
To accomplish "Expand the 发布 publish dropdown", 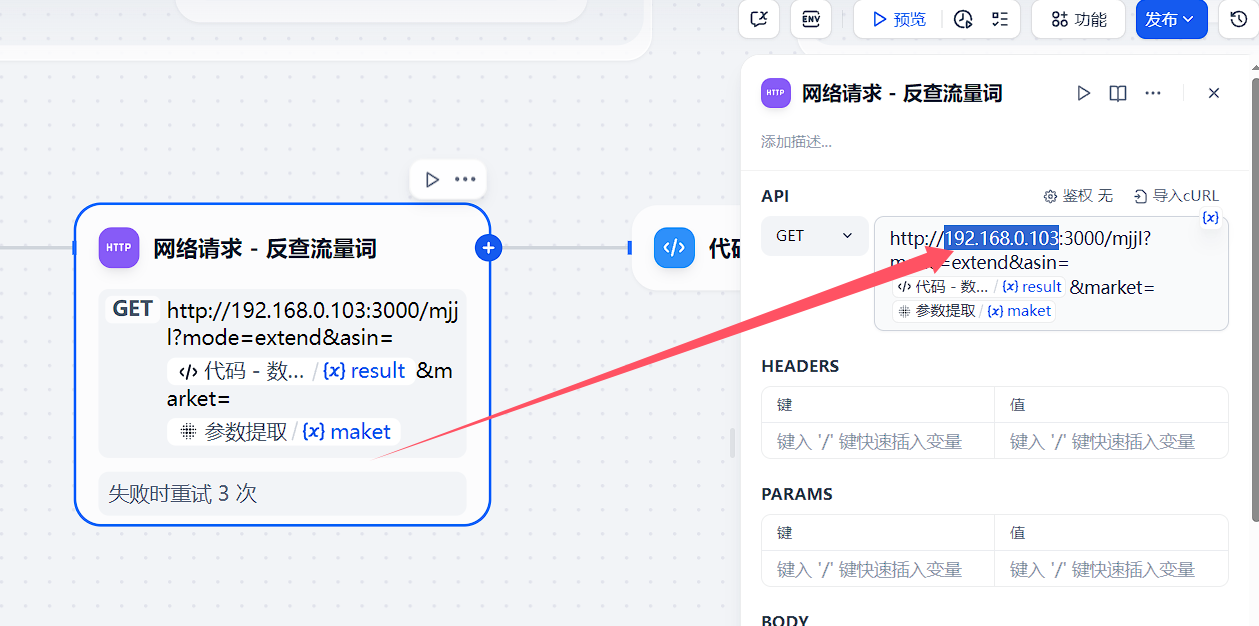I will point(1171,19).
